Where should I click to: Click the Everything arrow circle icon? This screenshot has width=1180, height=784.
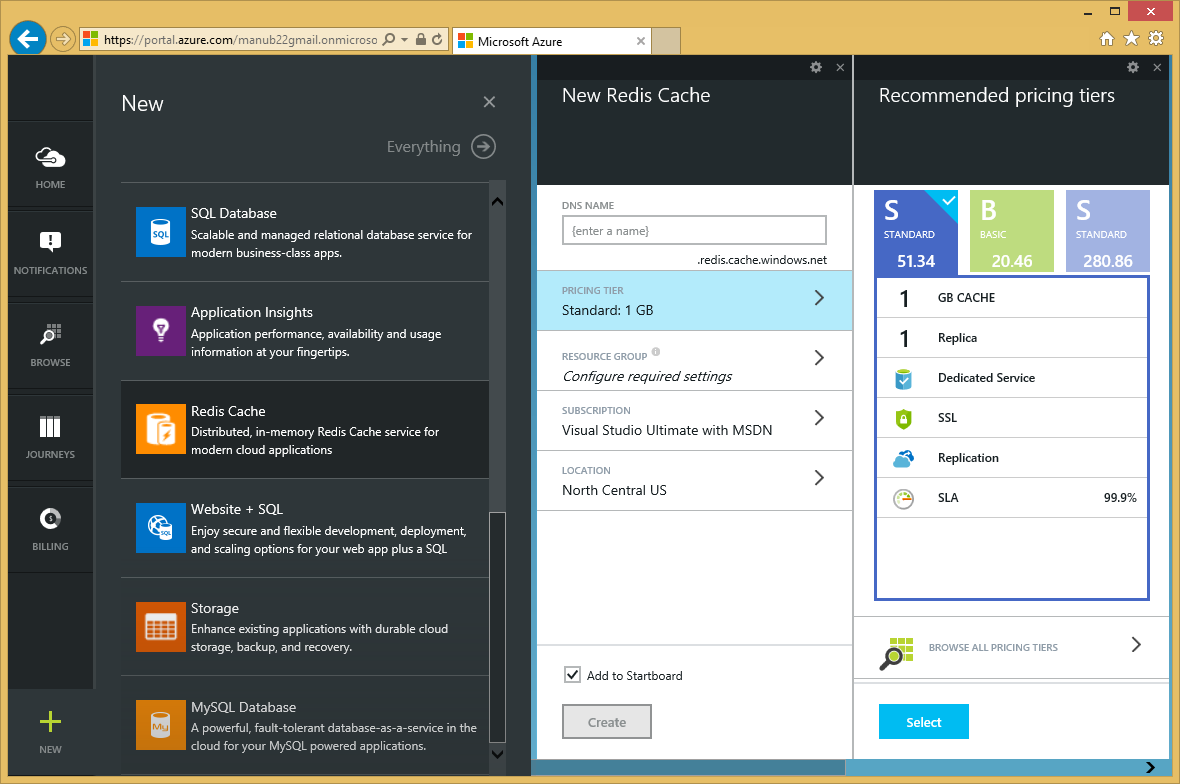[x=483, y=147]
